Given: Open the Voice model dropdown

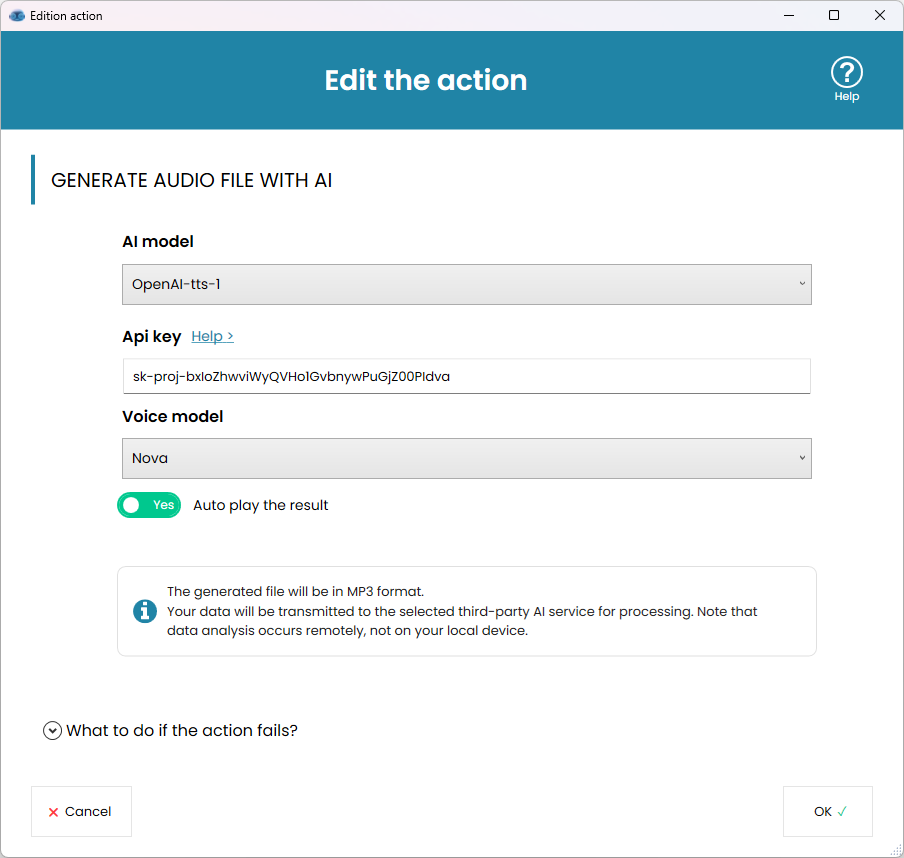Looking at the screenshot, I should (x=466, y=457).
